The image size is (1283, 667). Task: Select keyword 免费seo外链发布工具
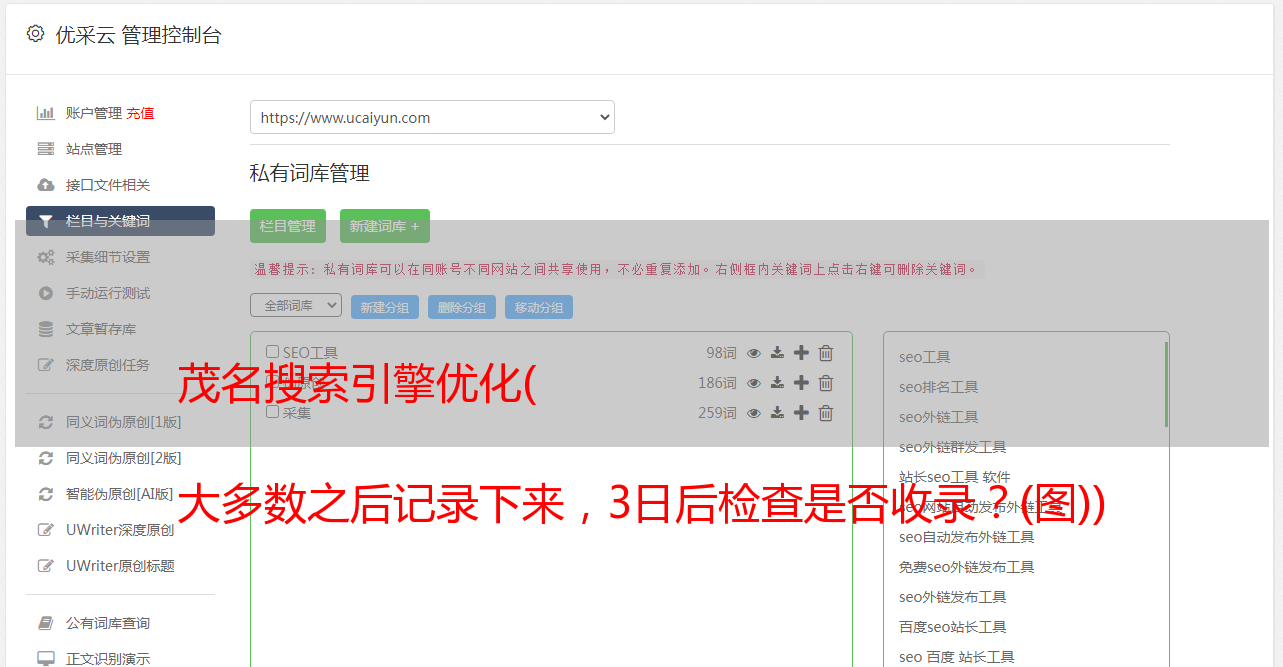[967, 567]
